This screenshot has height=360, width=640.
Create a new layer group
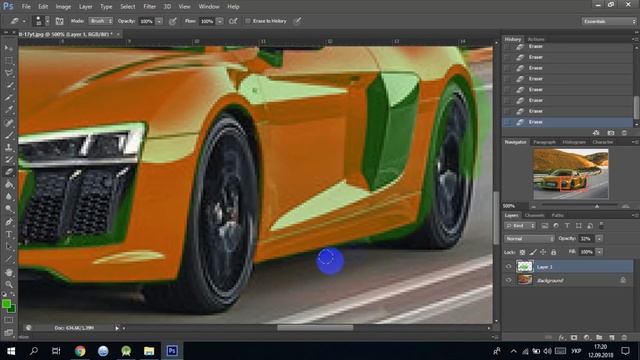tap(599, 338)
